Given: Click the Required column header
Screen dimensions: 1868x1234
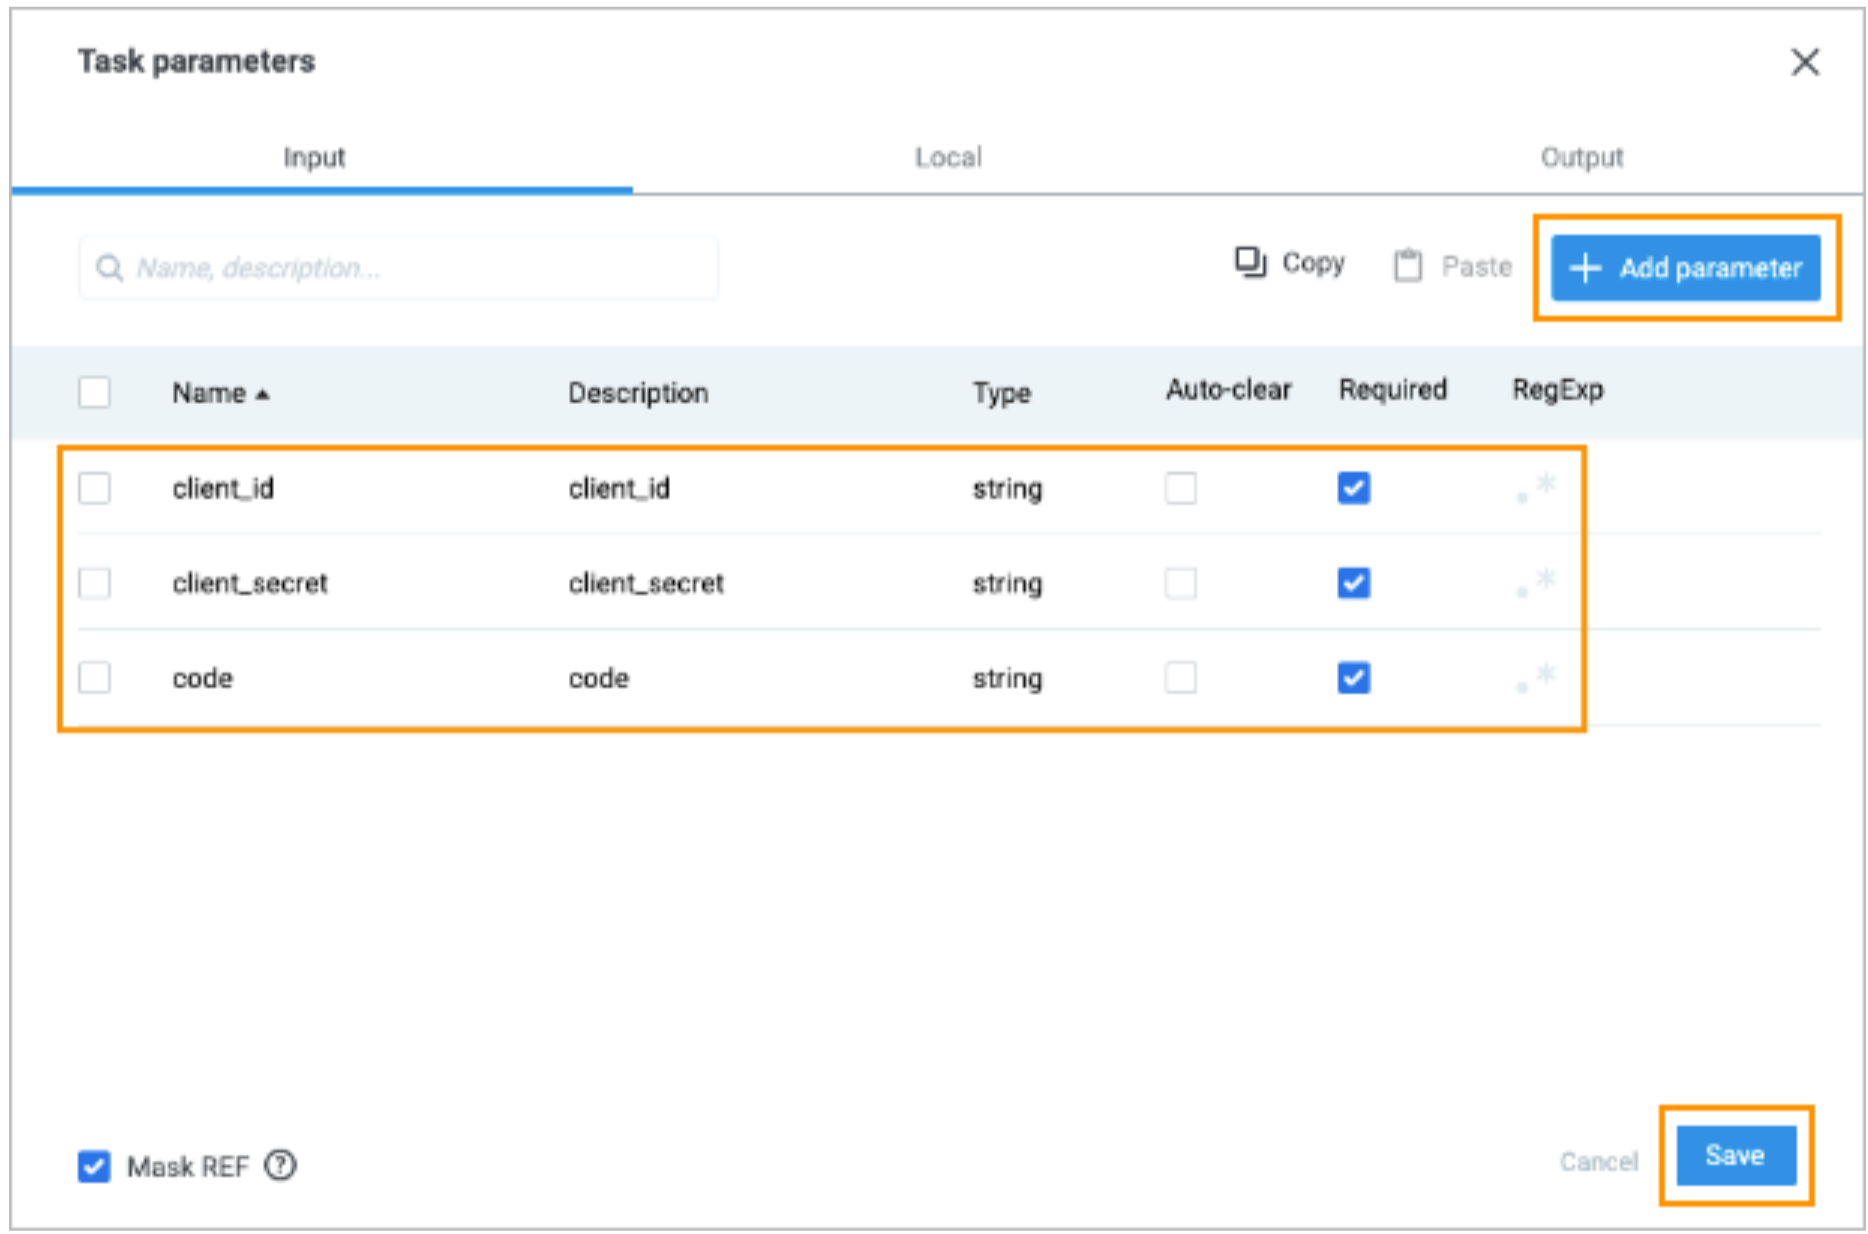Looking at the screenshot, I should 1393,389.
